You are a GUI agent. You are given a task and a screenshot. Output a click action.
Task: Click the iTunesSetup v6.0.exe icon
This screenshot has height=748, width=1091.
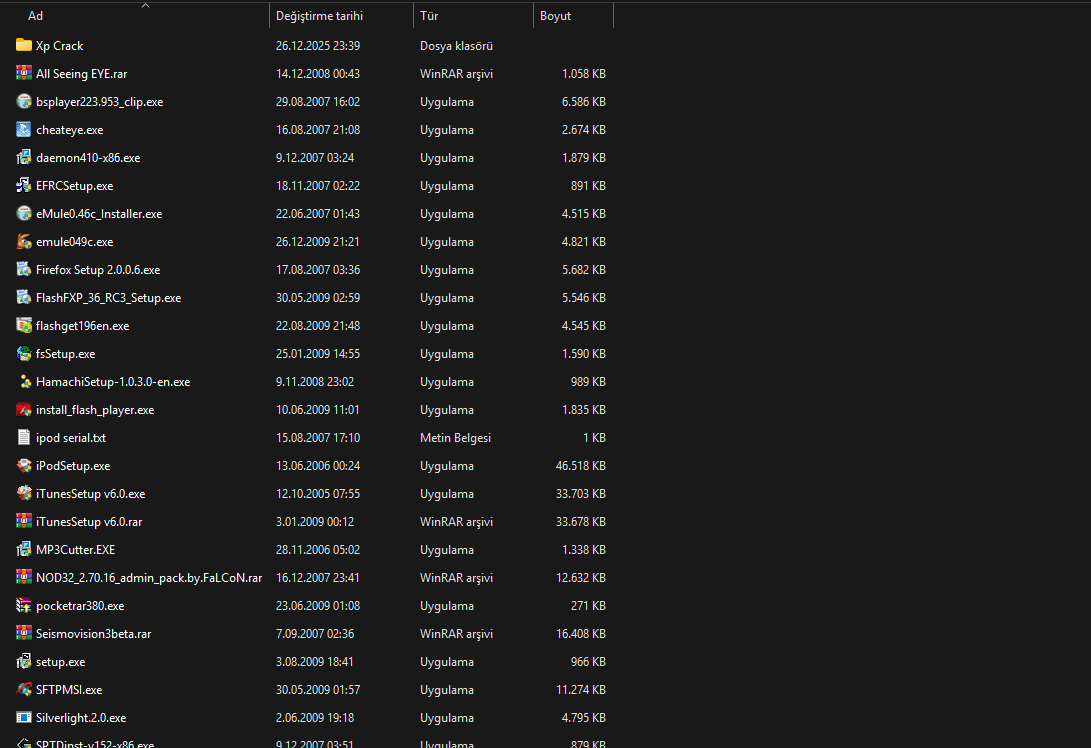(x=24, y=493)
